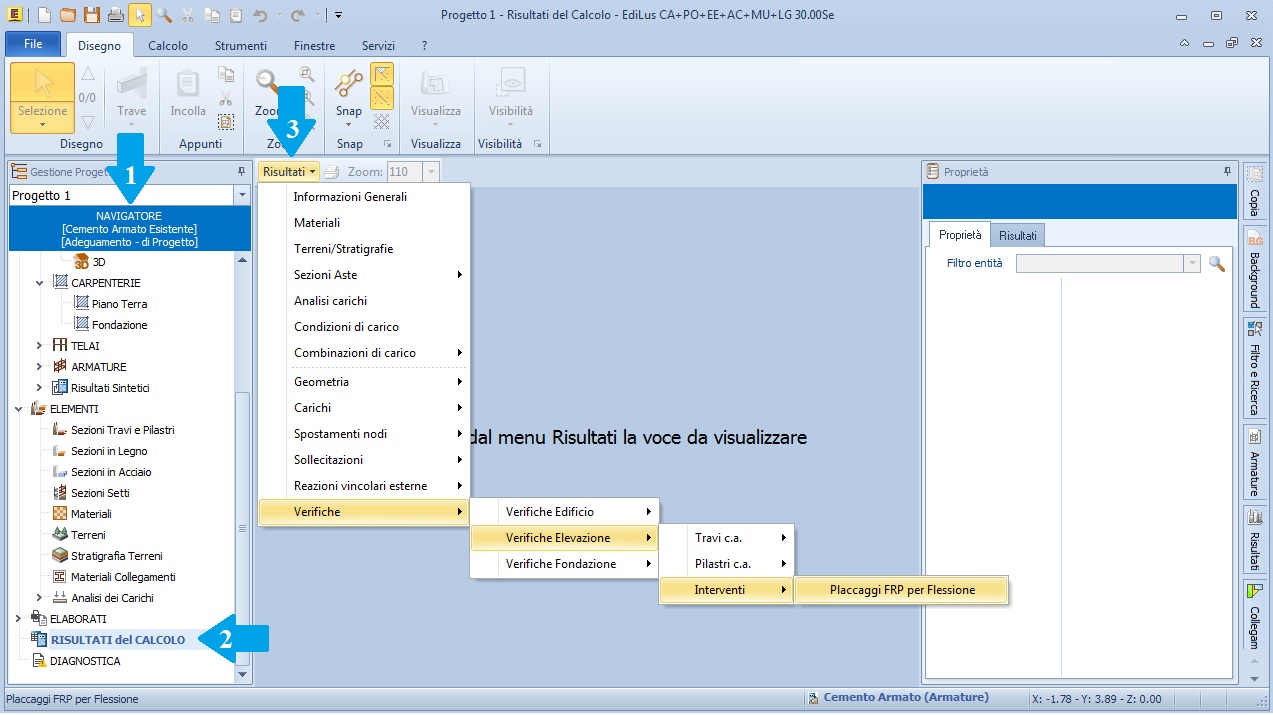The height and width of the screenshot is (715, 1273).
Task: Open the Progetto 1 dropdown
Action: point(241,195)
